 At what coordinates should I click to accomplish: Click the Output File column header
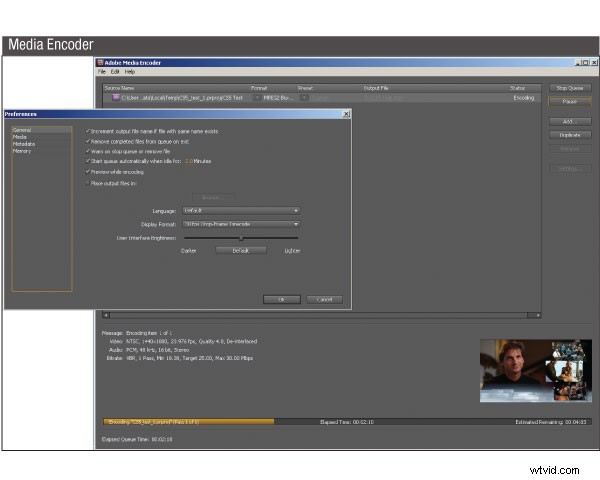tap(376, 88)
